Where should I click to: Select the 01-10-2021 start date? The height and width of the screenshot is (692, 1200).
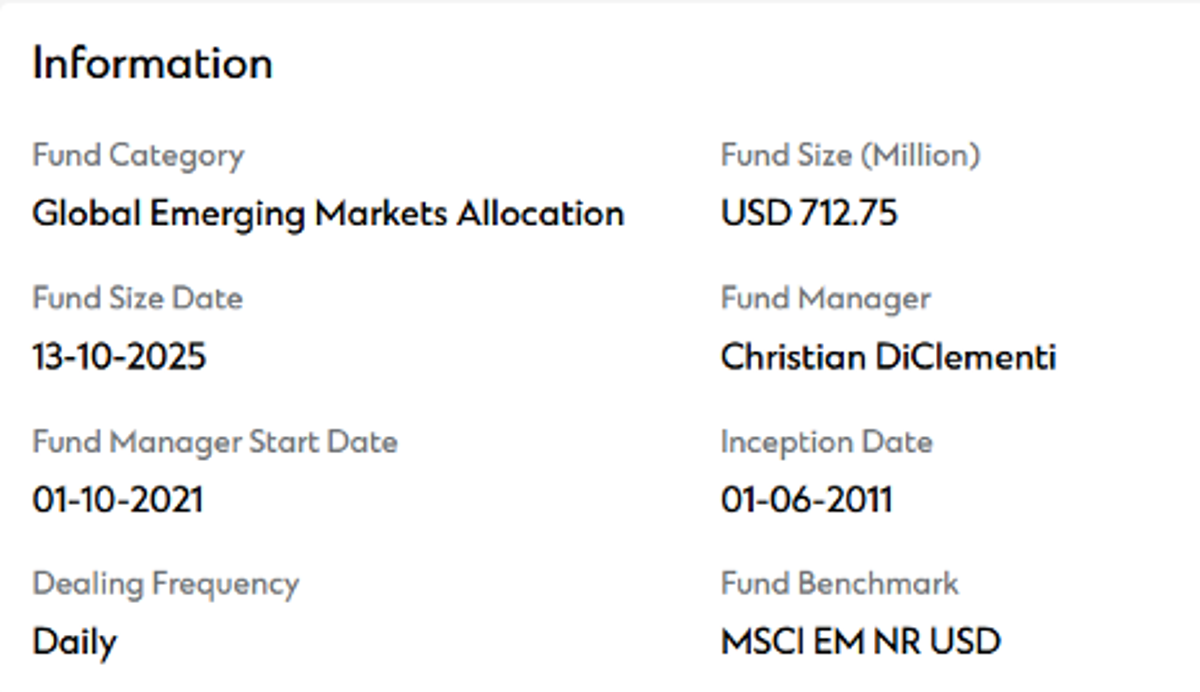(117, 499)
